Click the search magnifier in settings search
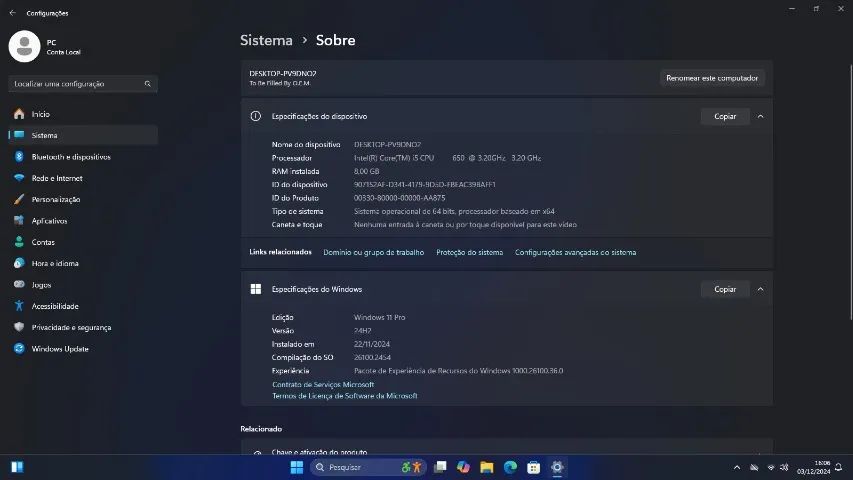853x480 pixels. click(x=147, y=84)
